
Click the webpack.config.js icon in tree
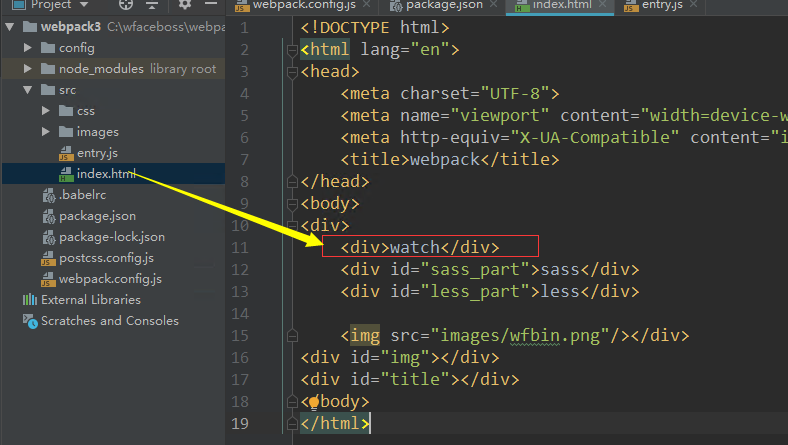pyautogui.click(x=48, y=279)
